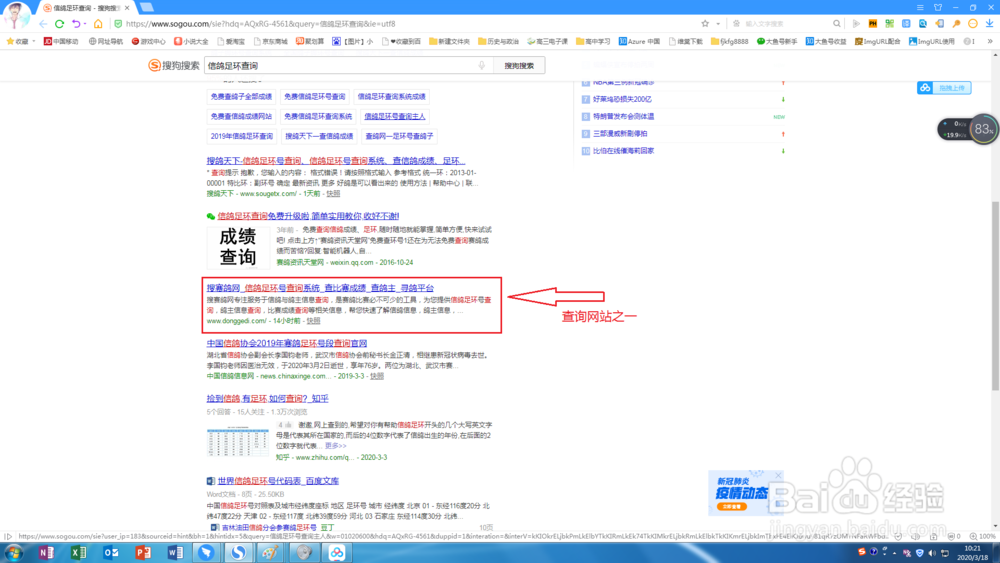Open hot search 三部漫威剧停拍
Viewport: 1000px width, 563px height.
pyautogui.click(x=620, y=134)
